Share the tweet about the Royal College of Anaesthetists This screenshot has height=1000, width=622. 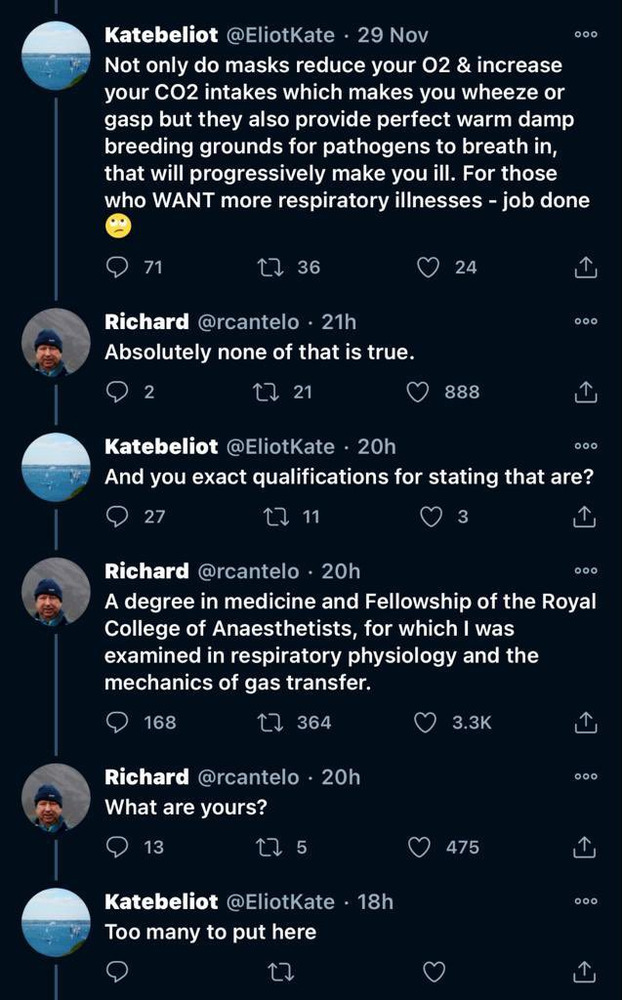[585, 722]
